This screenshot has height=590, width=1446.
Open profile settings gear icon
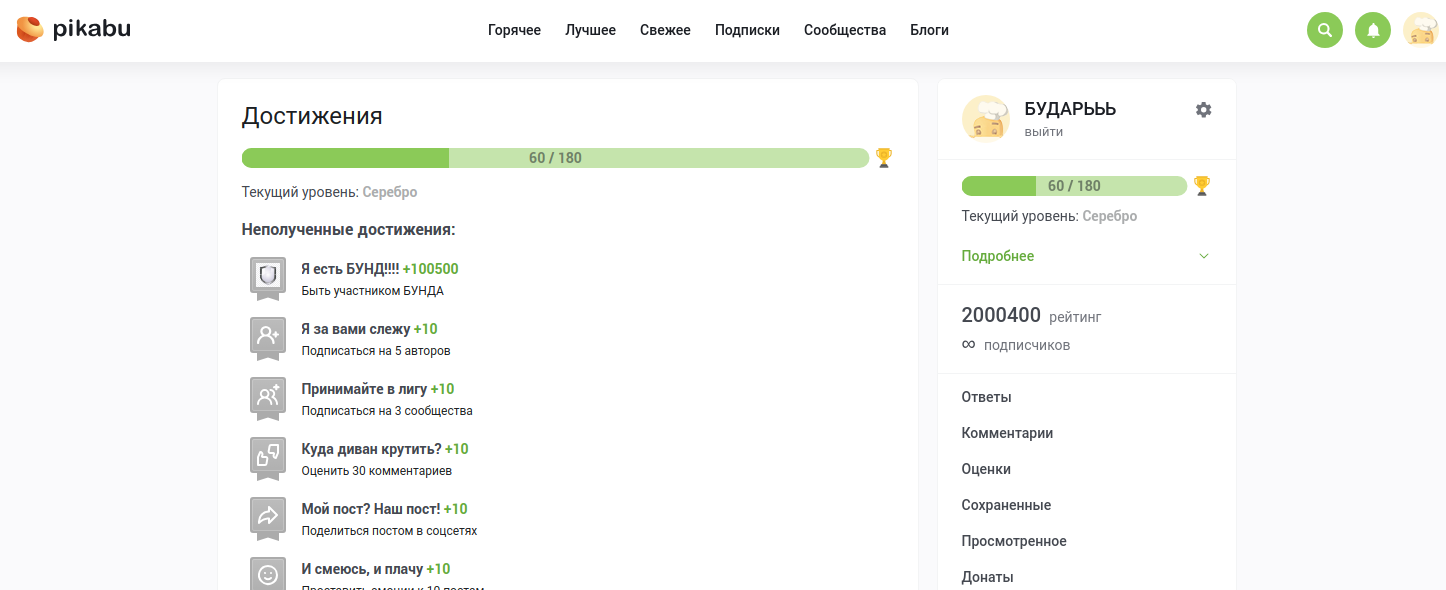click(1204, 110)
